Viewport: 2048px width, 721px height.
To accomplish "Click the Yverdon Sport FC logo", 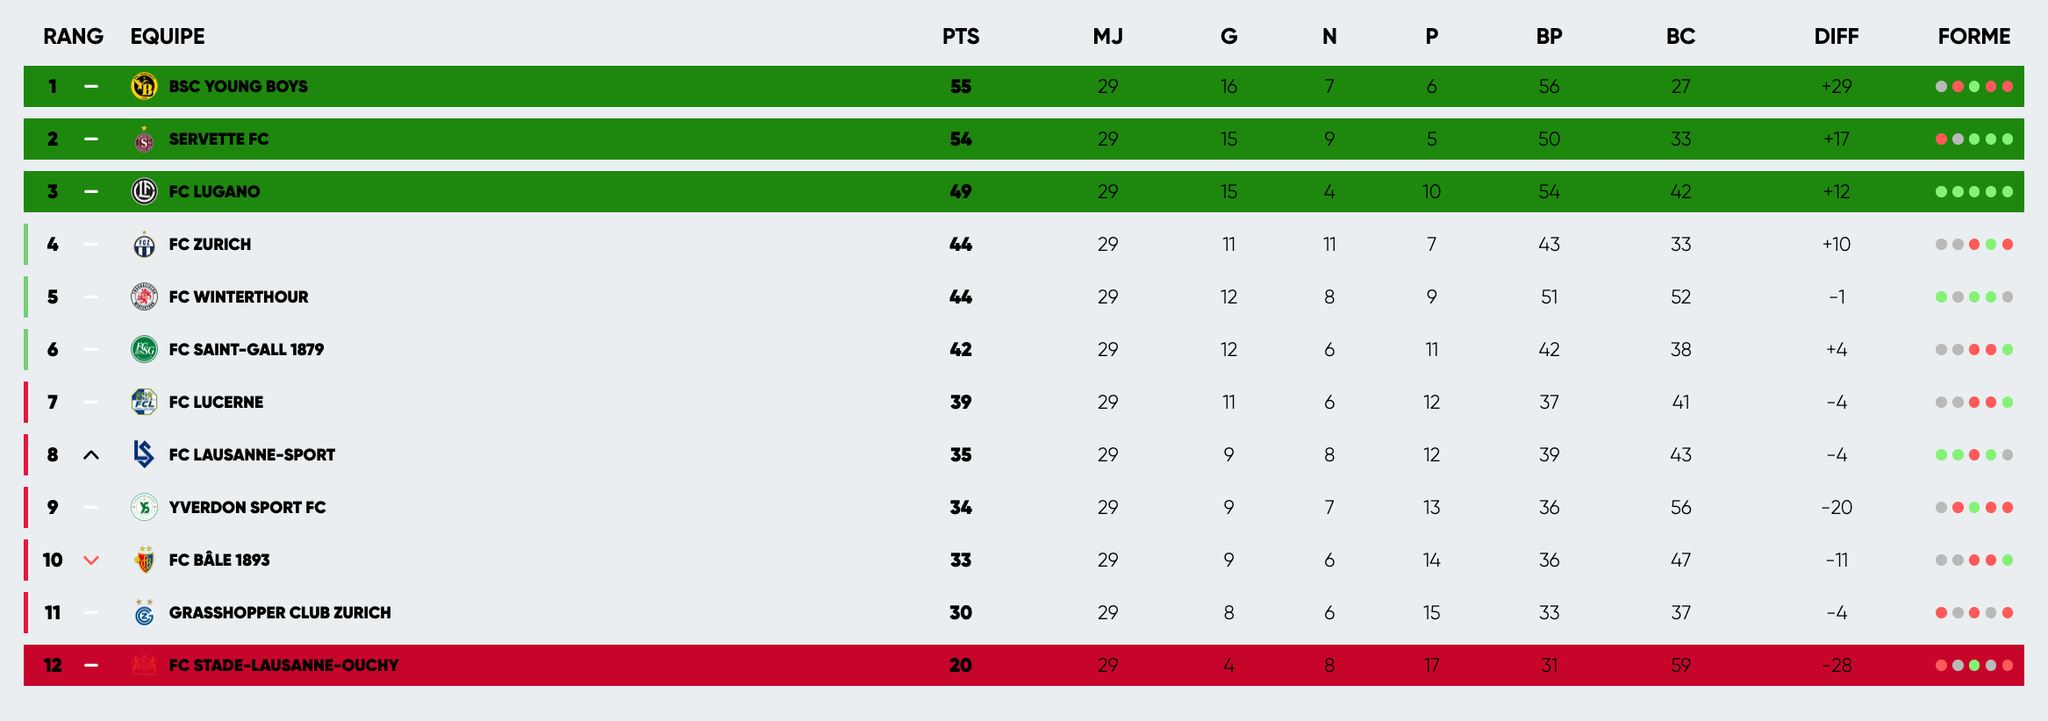I will tap(144, 508).
